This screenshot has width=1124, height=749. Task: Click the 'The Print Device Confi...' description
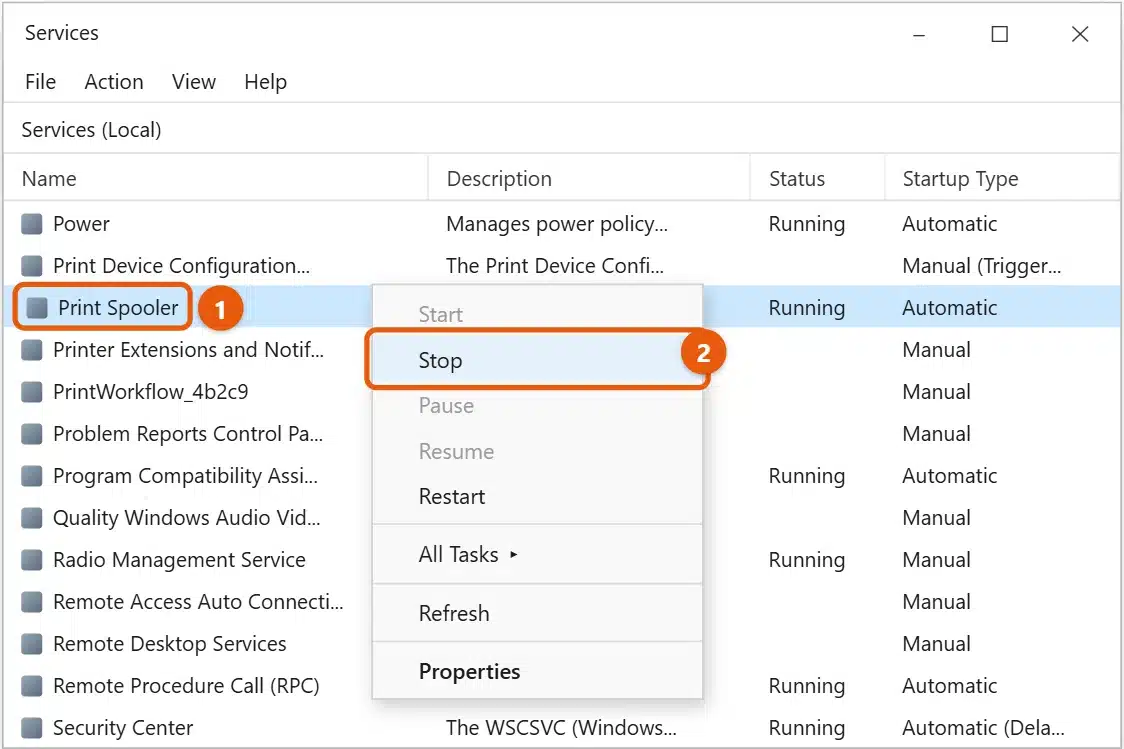(x=555, y=266)
